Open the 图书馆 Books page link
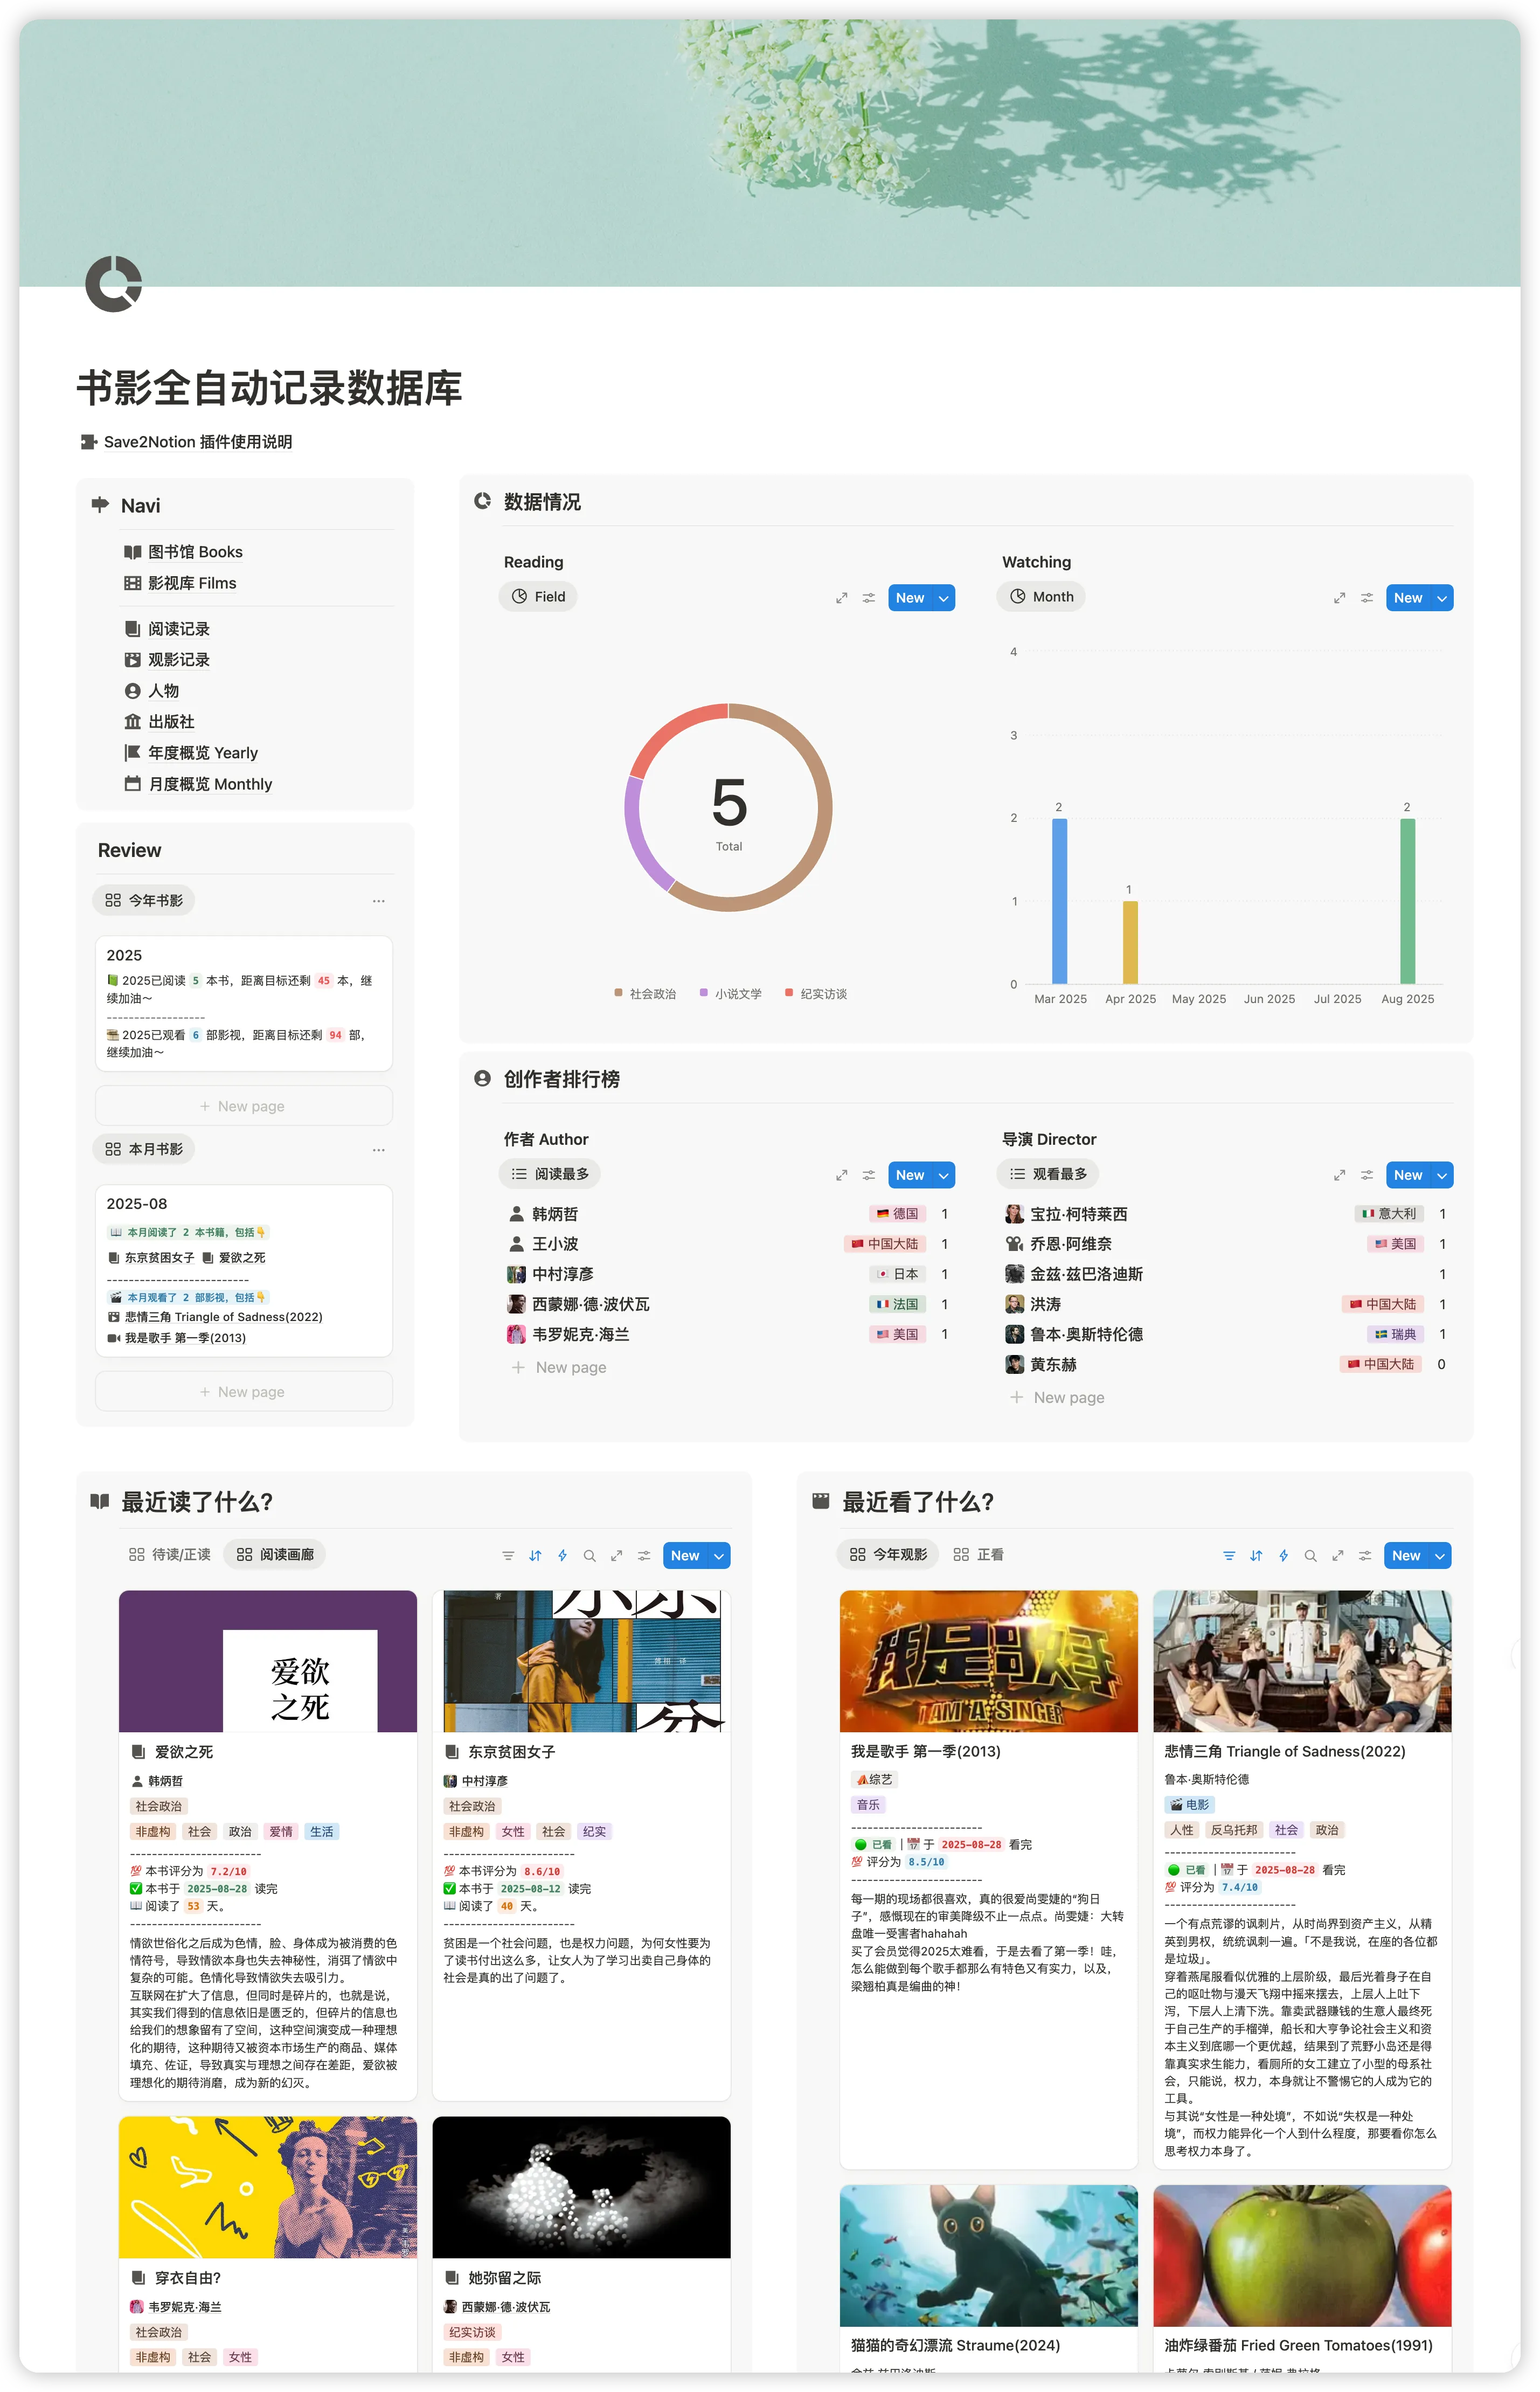This screenshot has height=2392, width=1540. (195, 552)
